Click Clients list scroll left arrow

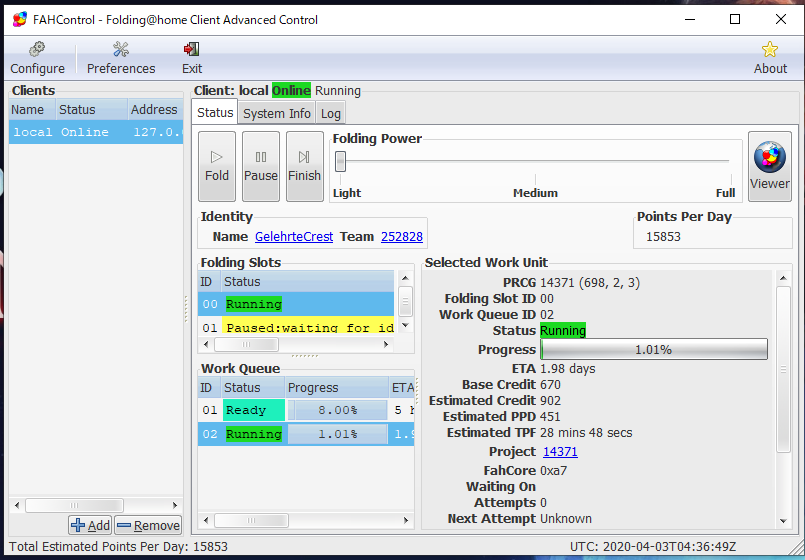point(17,506)
